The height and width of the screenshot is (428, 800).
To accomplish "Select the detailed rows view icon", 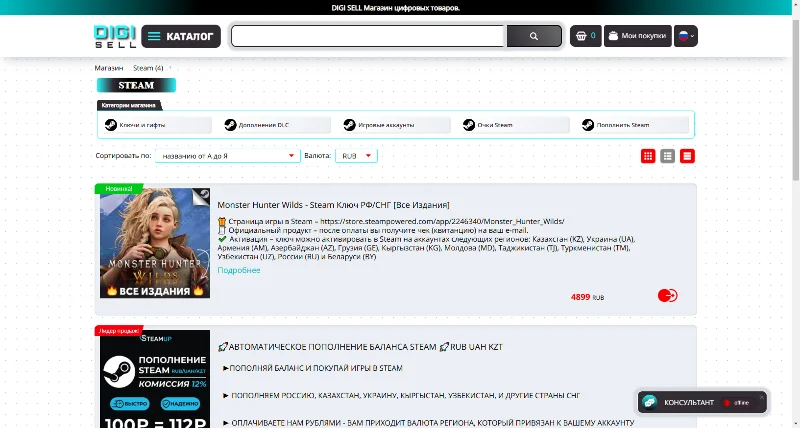I will (687, 156).
